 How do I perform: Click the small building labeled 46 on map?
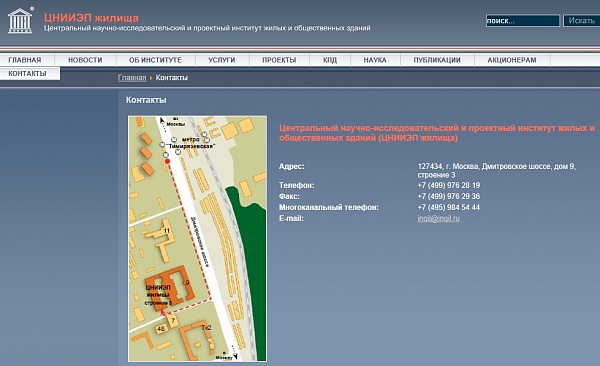coord(161,329)
